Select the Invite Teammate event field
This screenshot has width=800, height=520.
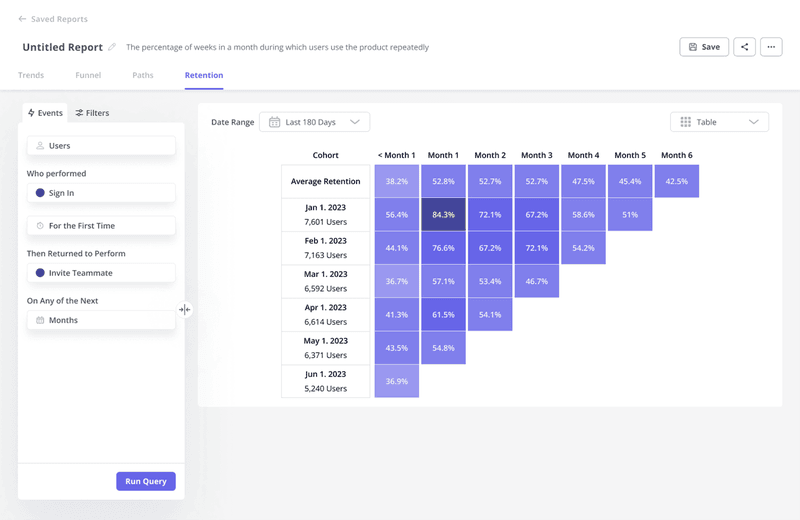[x=101, y=273]
